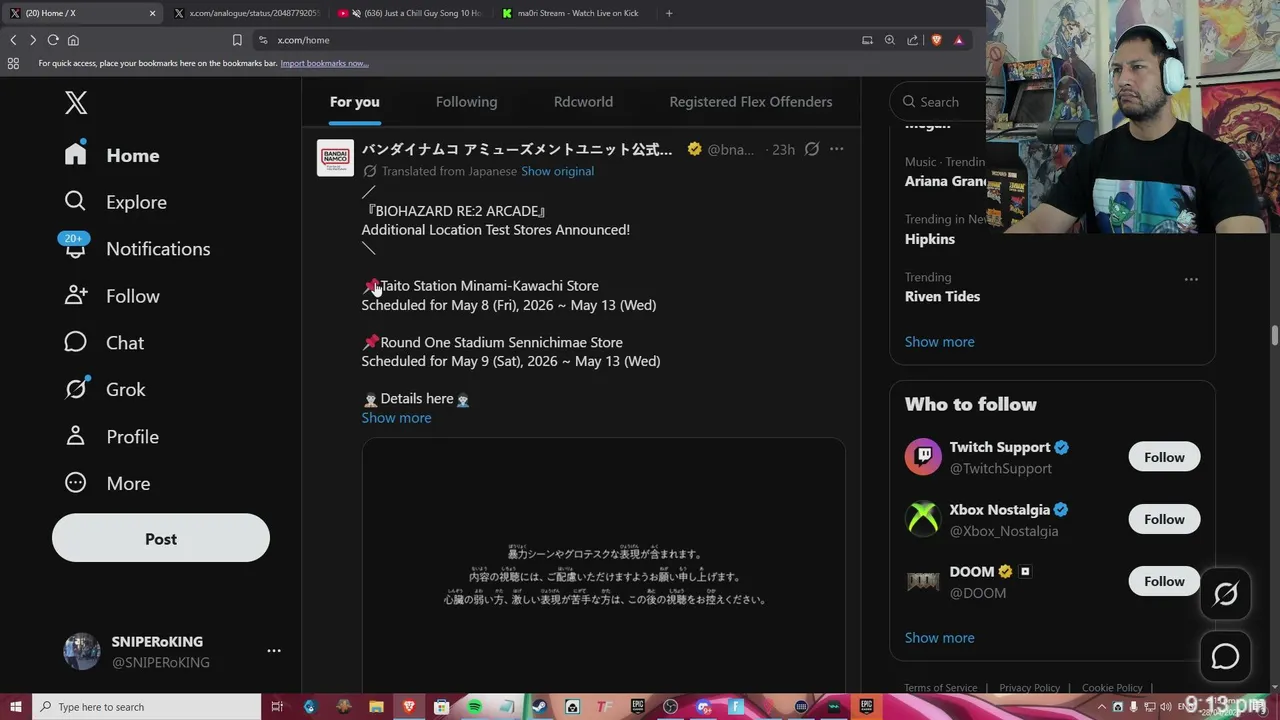This screenshot has height=720, width=1280.
Task: Open trending topic Ariana Grande
Action: (945, 181)
